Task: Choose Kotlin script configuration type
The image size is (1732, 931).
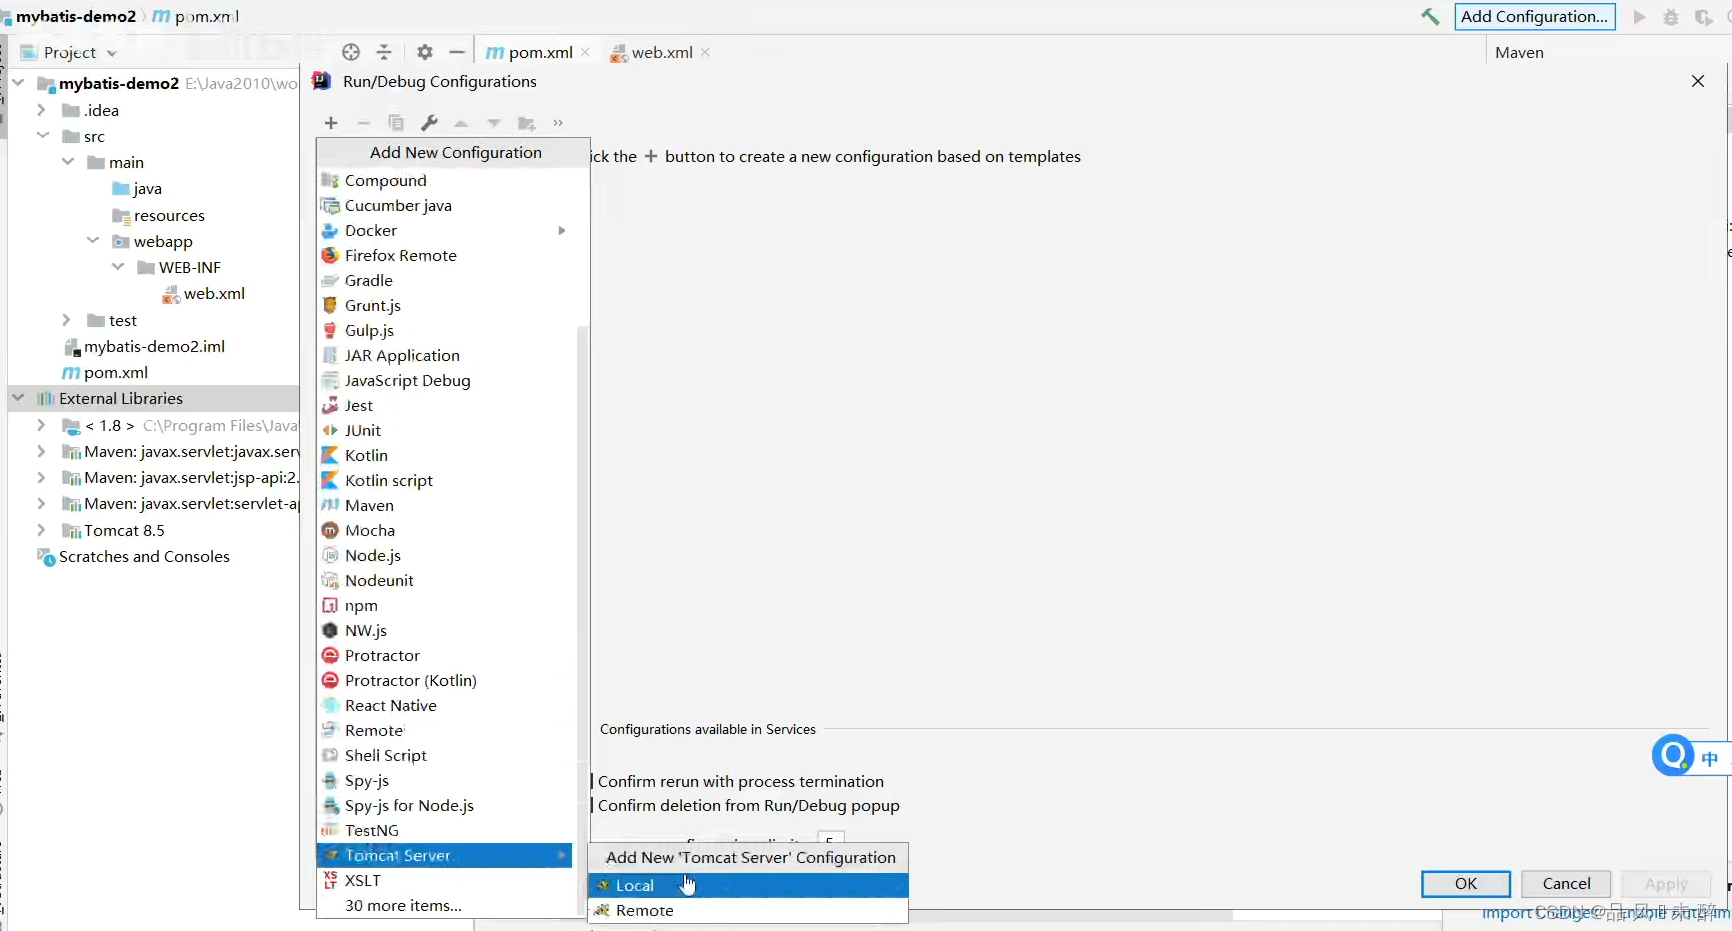Action: (x=445, y=480)
